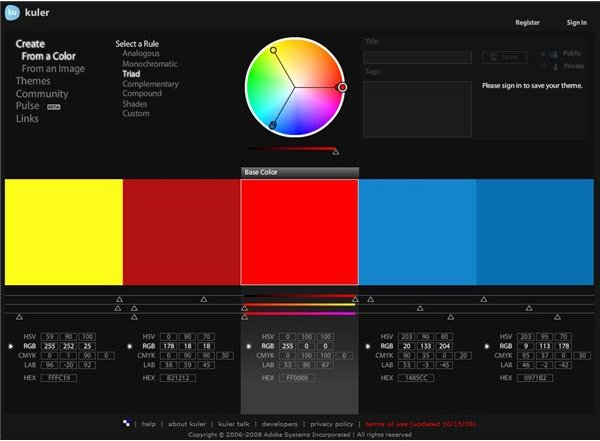This screenshot has height=441, width=600.
Task: Click the base color yellow slider track
Action: 300,305
